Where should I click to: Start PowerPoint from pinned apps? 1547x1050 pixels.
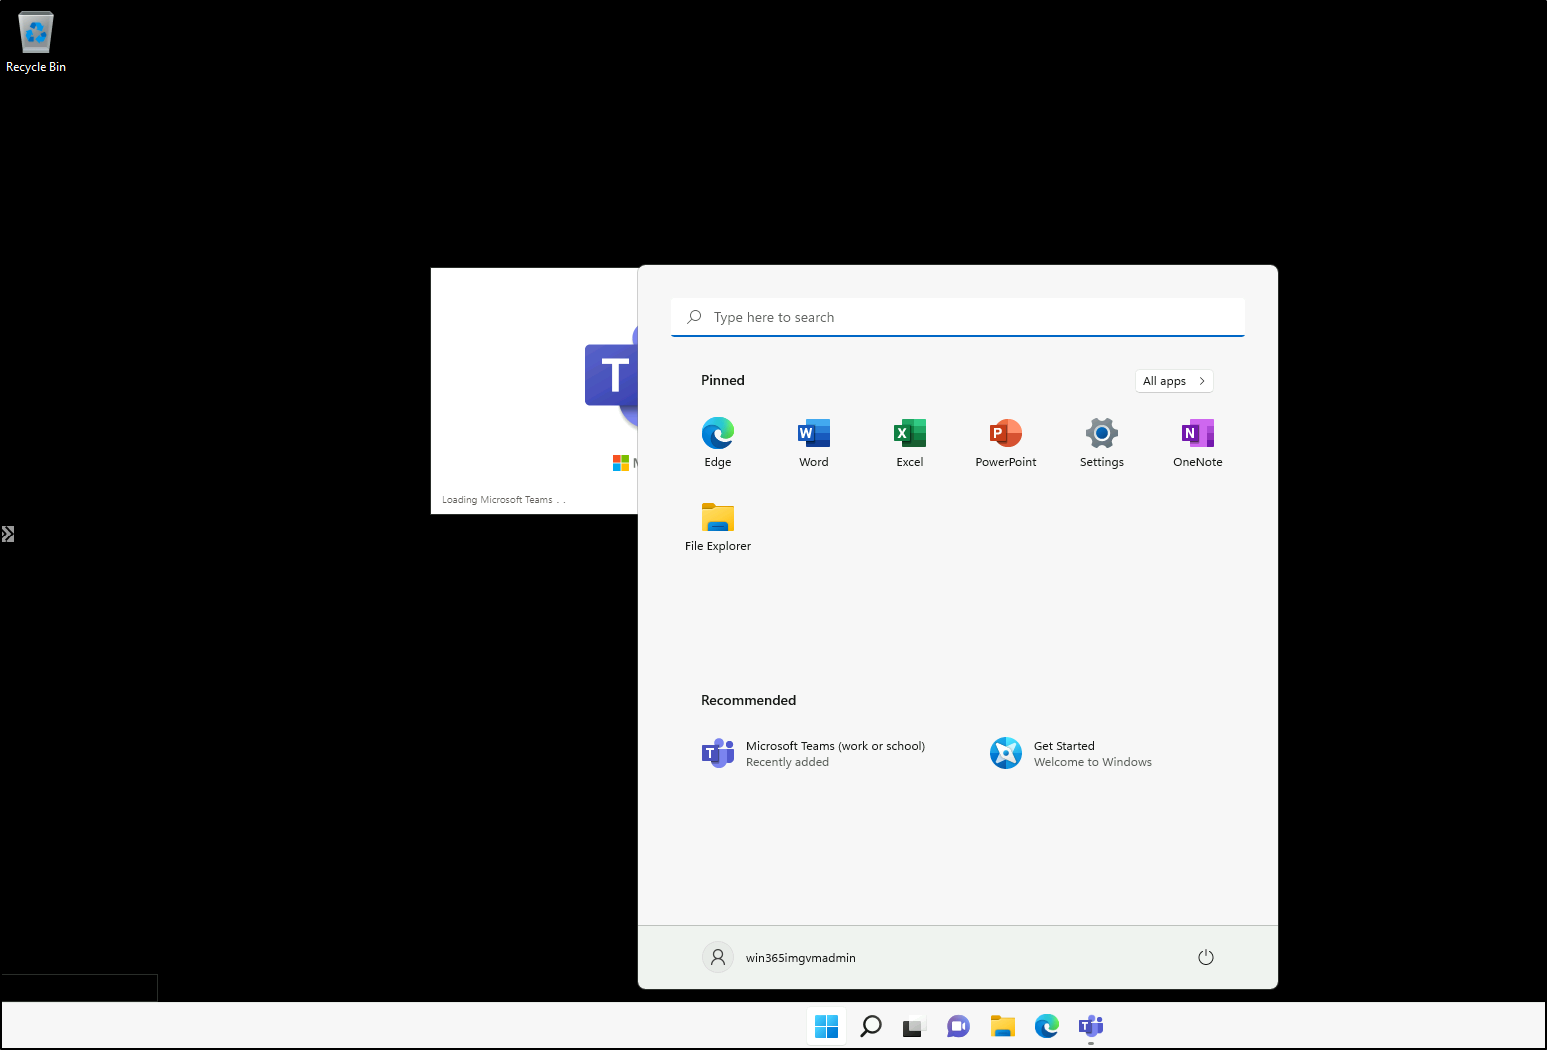tap(1006, 443)
